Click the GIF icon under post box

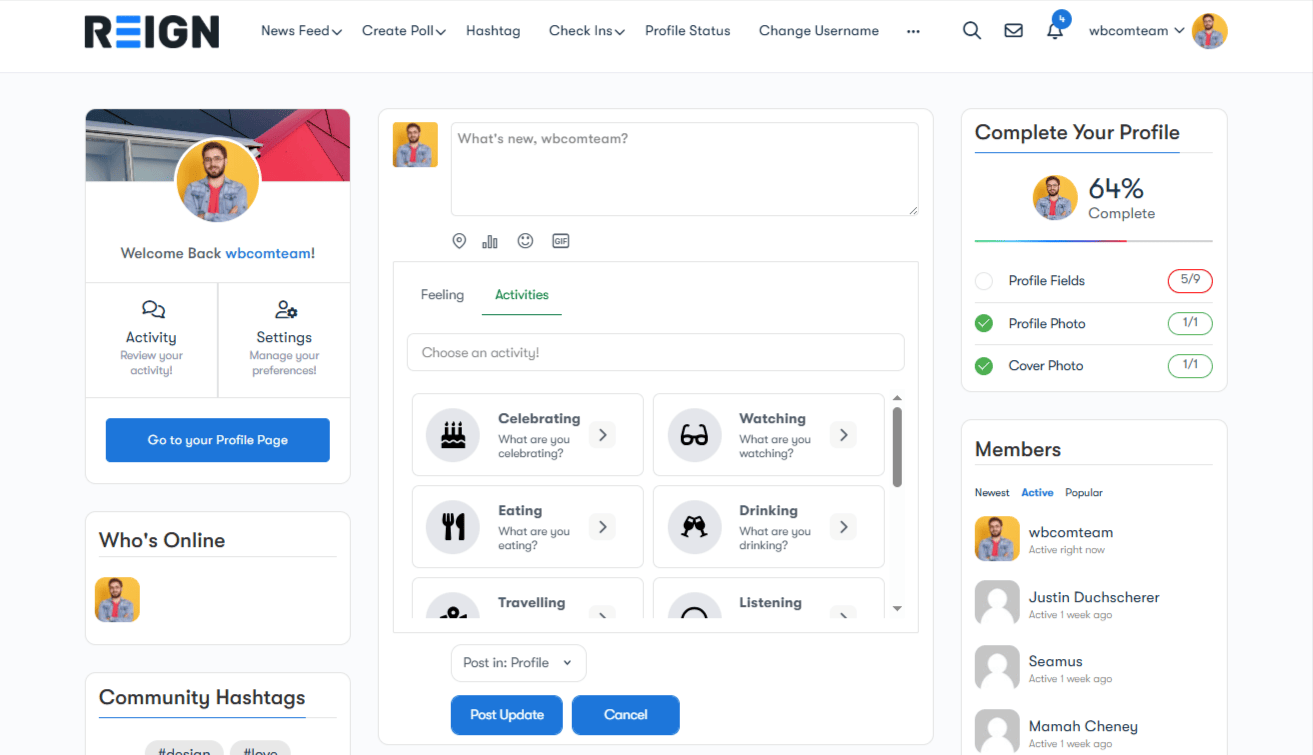[561, 241]
